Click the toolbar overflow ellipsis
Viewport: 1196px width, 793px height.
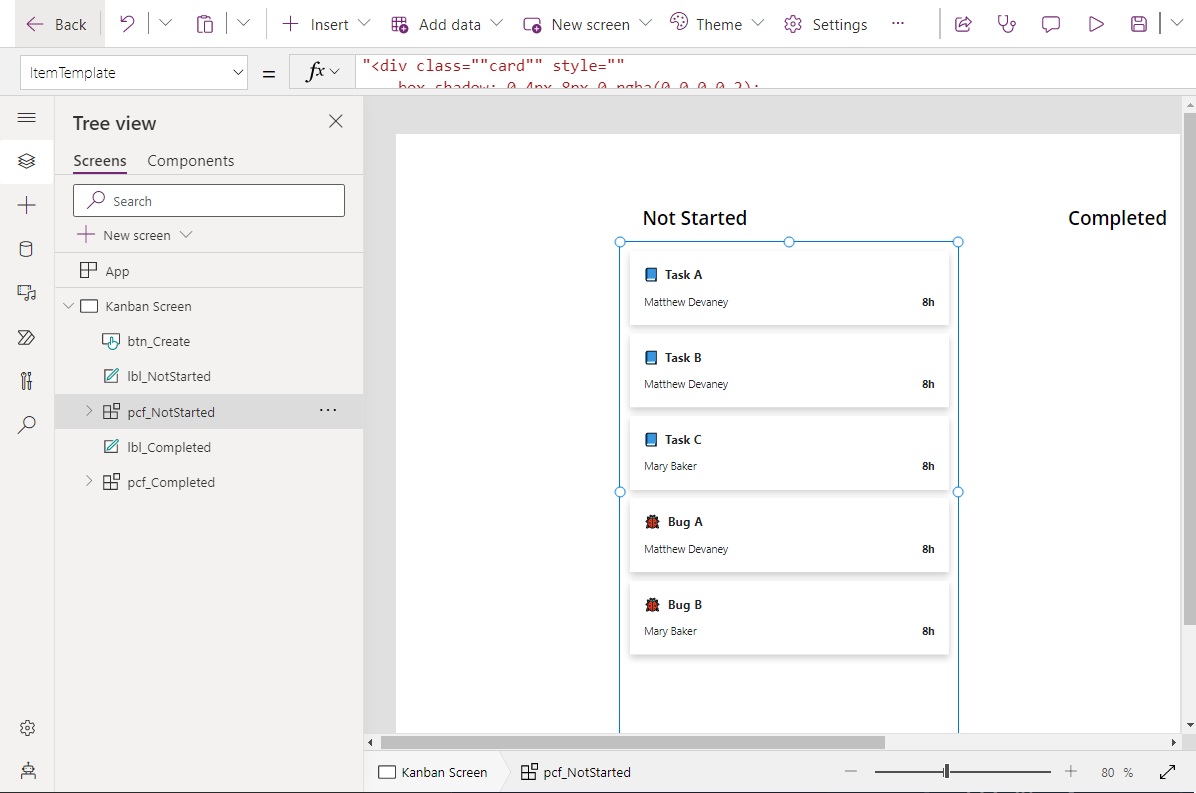898,24
